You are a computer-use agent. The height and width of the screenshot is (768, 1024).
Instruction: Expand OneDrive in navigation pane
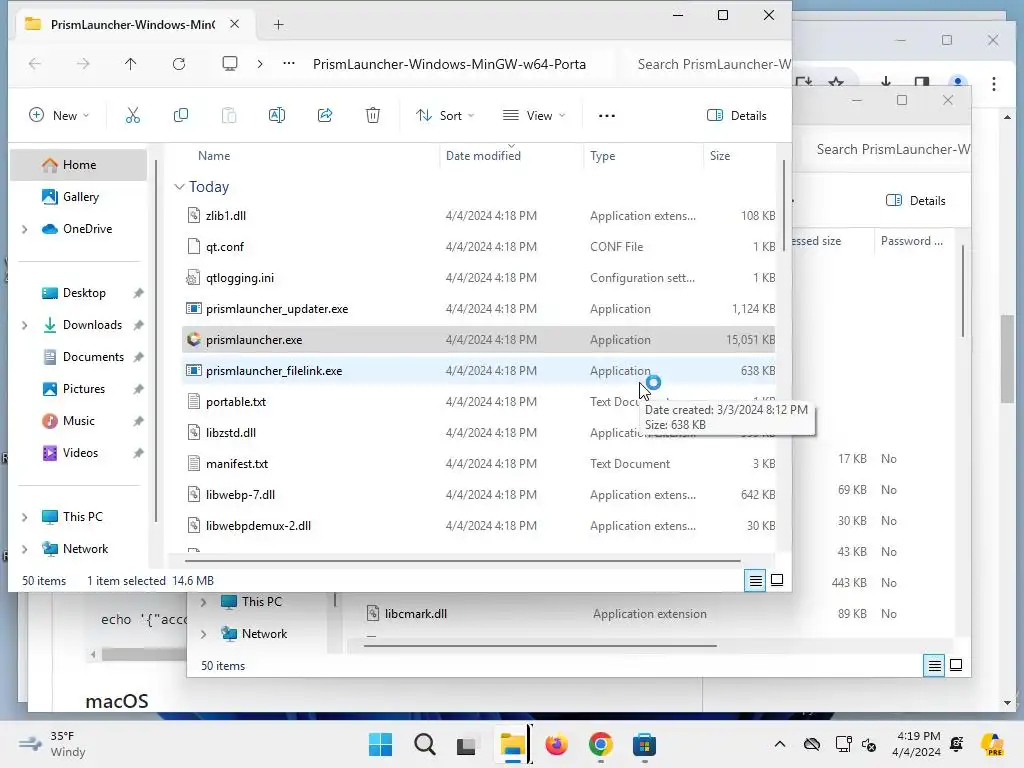click(x=25, y=229)
